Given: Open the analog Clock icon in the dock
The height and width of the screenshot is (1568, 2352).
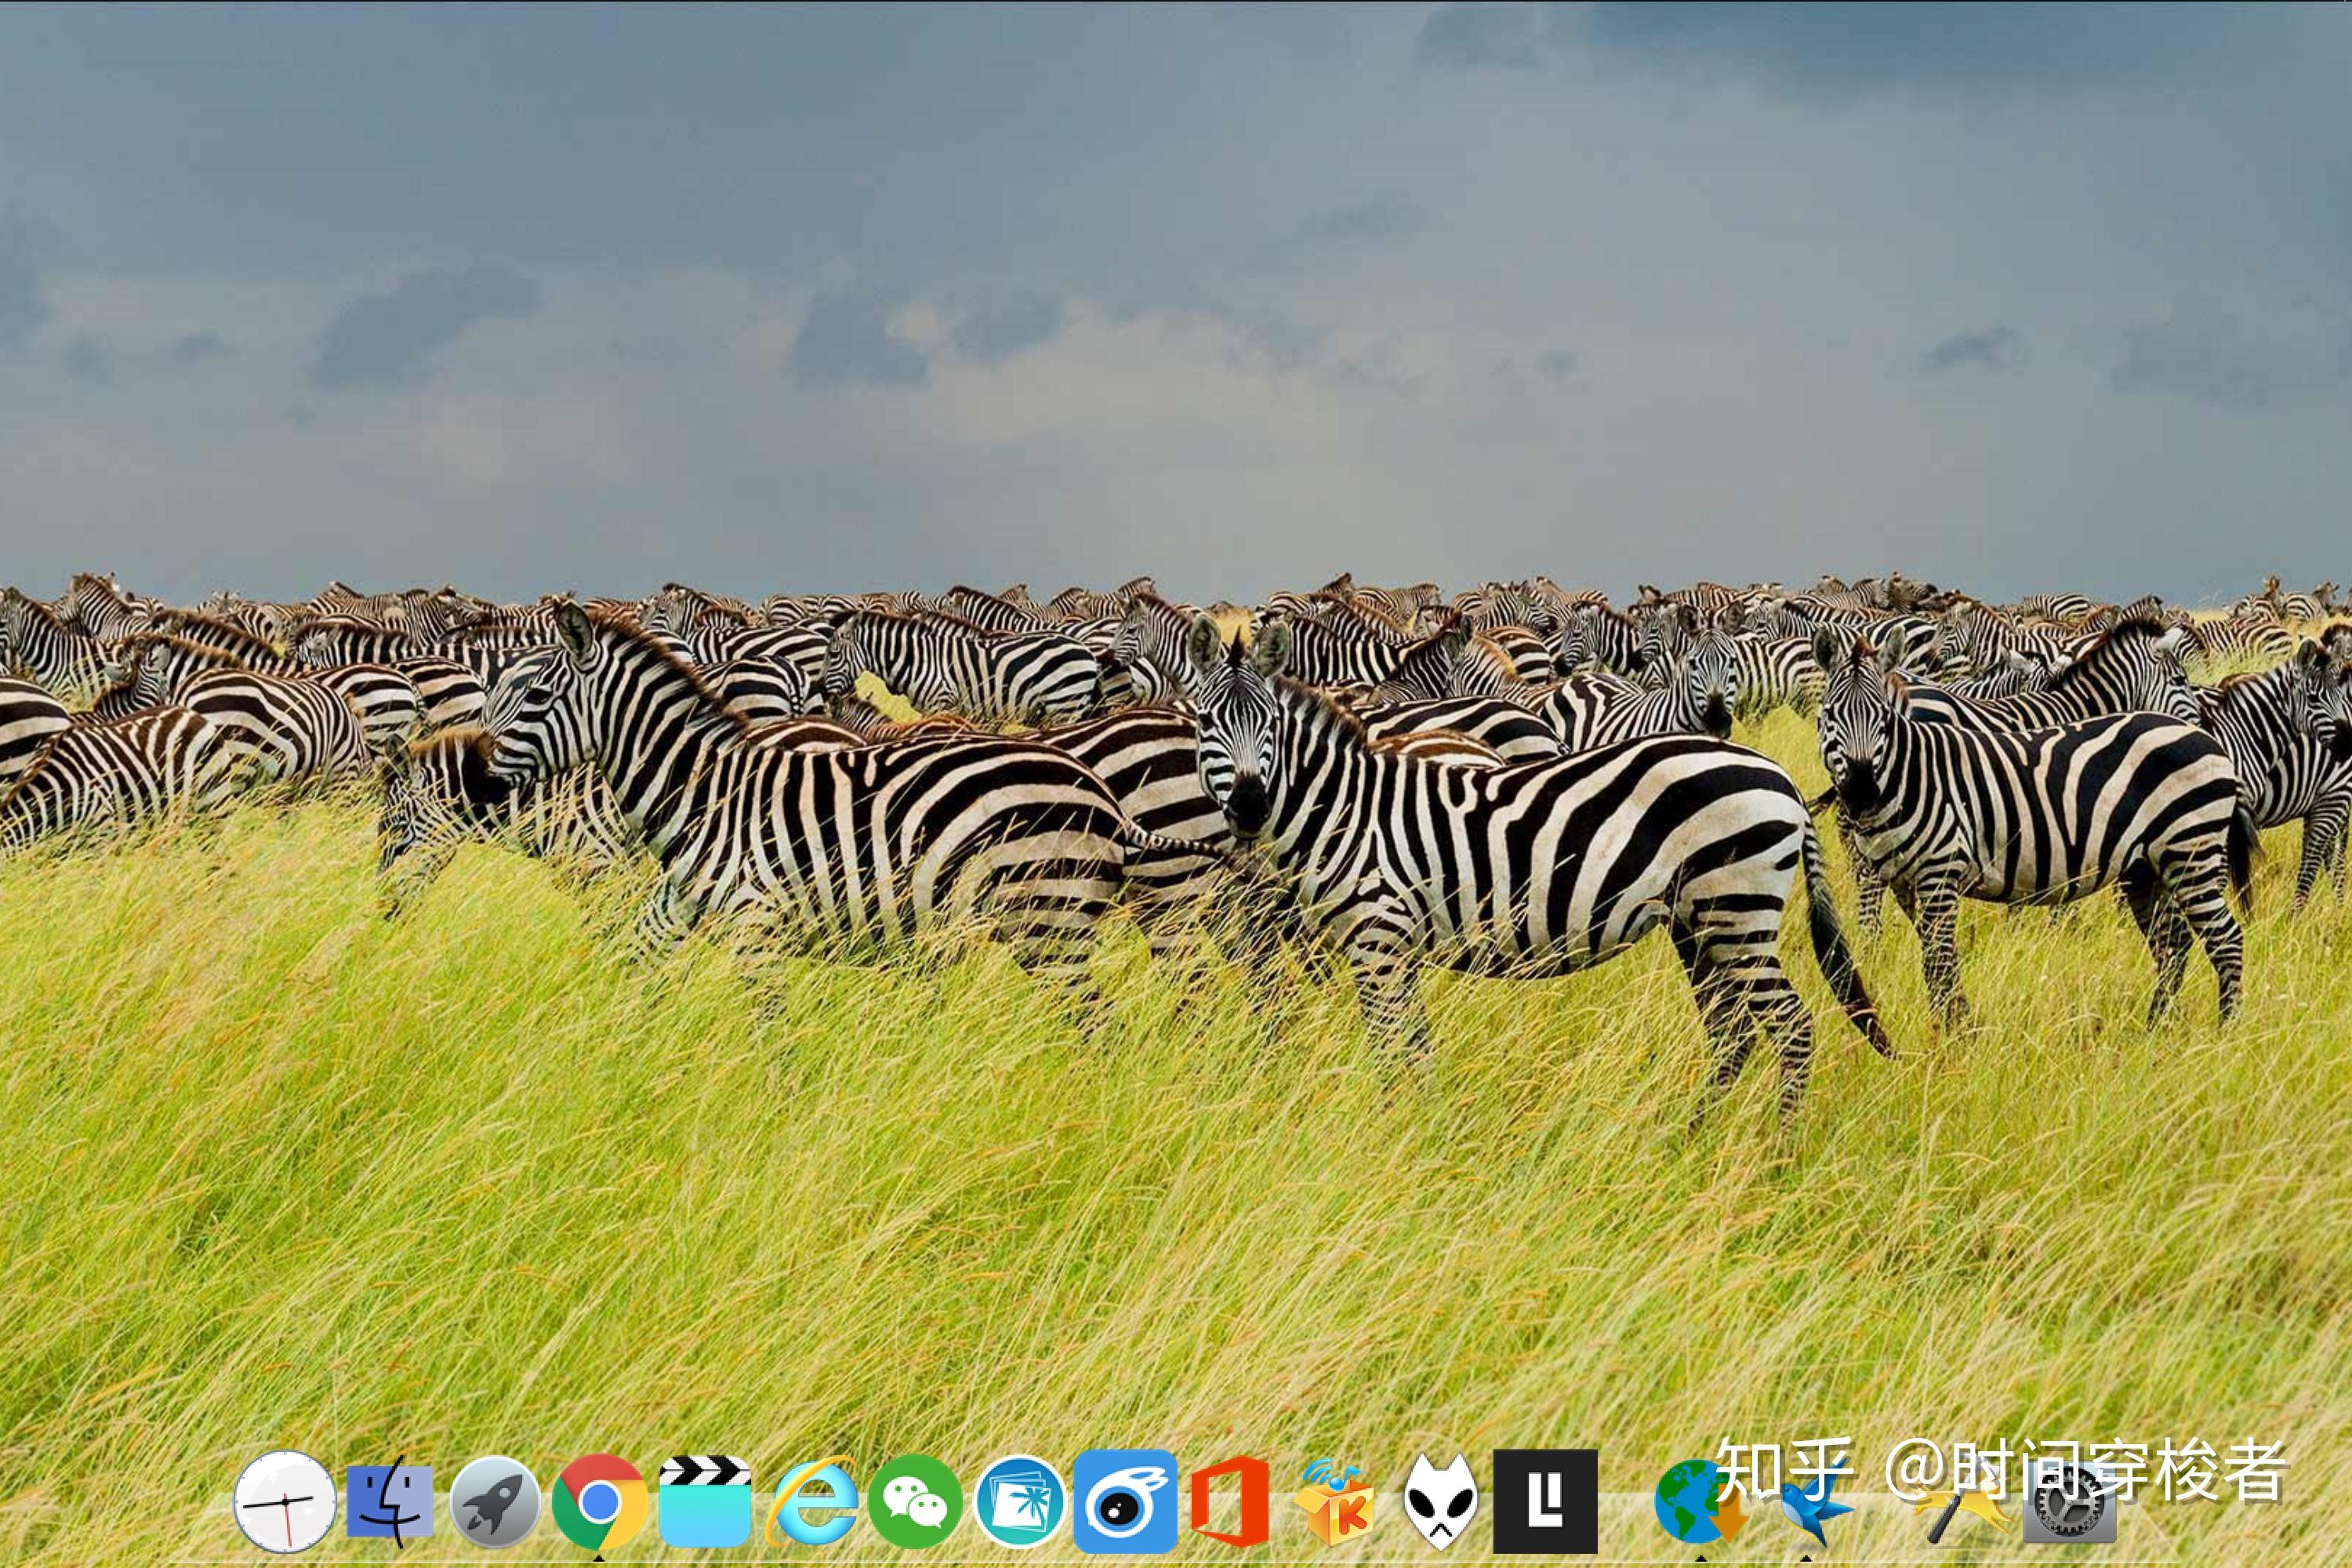Looking at the screenshot, I should click(285, 1501).
